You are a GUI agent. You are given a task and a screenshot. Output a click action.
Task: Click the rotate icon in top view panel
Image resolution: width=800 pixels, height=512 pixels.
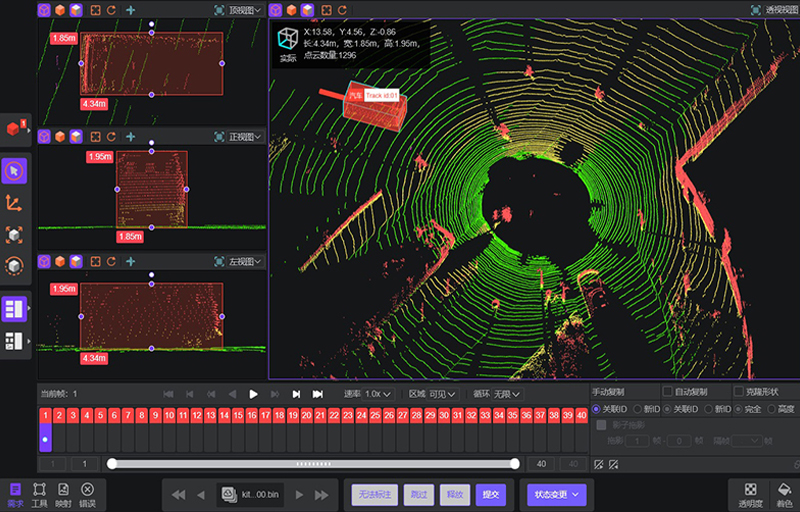click(x=112, y=10)
